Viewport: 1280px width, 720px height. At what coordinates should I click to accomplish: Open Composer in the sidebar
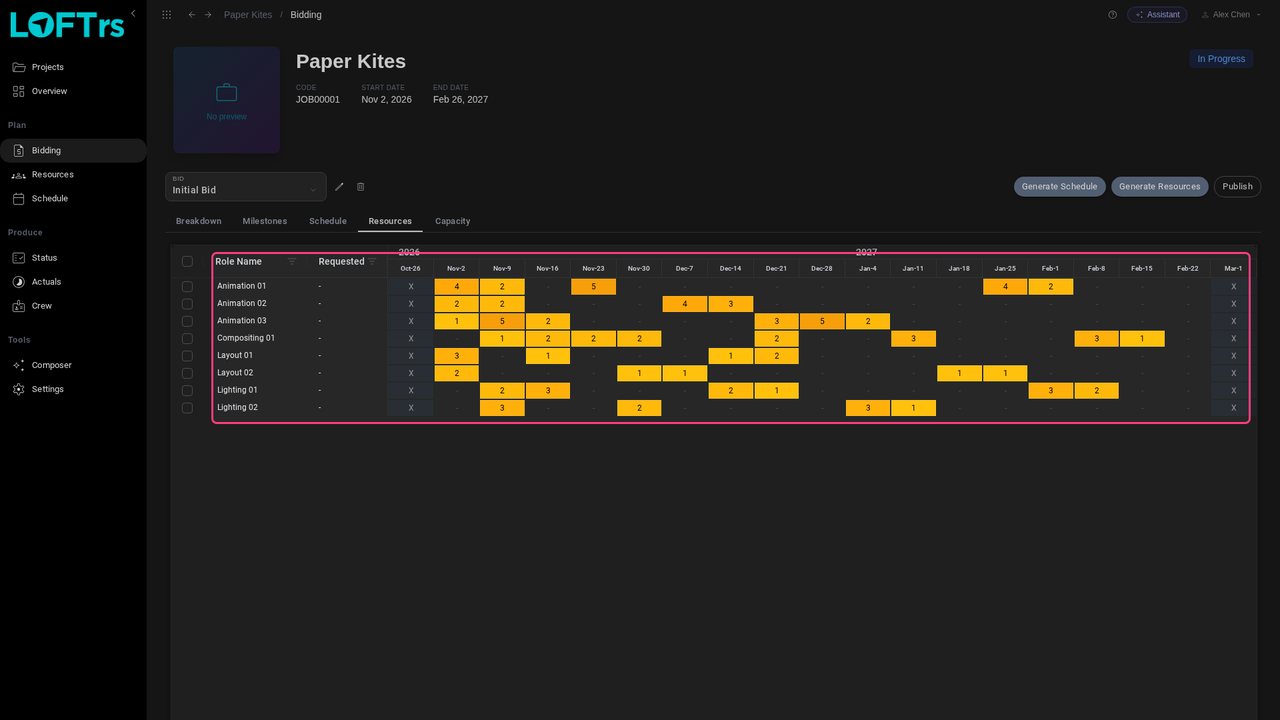pyautogui.click(x=73, y=365)
